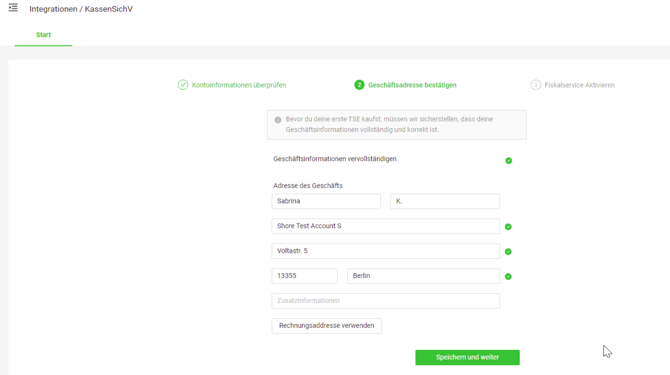Click the step 2 number badge
This screenshot has width=670, height=375.
tap(359, 85)
